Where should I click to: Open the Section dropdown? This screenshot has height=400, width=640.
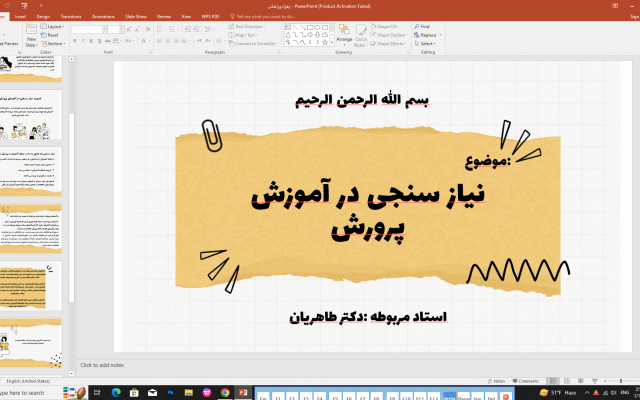[x=53, y=44]
